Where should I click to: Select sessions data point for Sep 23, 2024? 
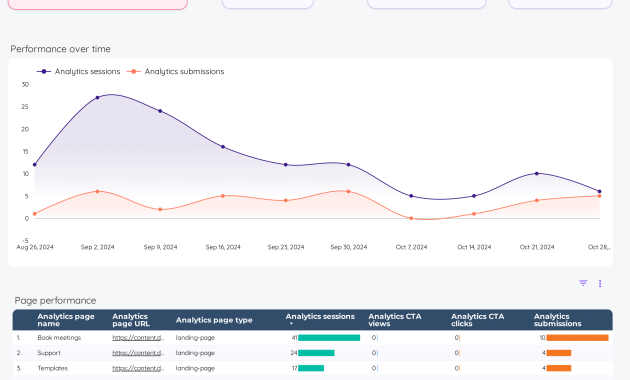pyautogui.click(x=286, y=165)
